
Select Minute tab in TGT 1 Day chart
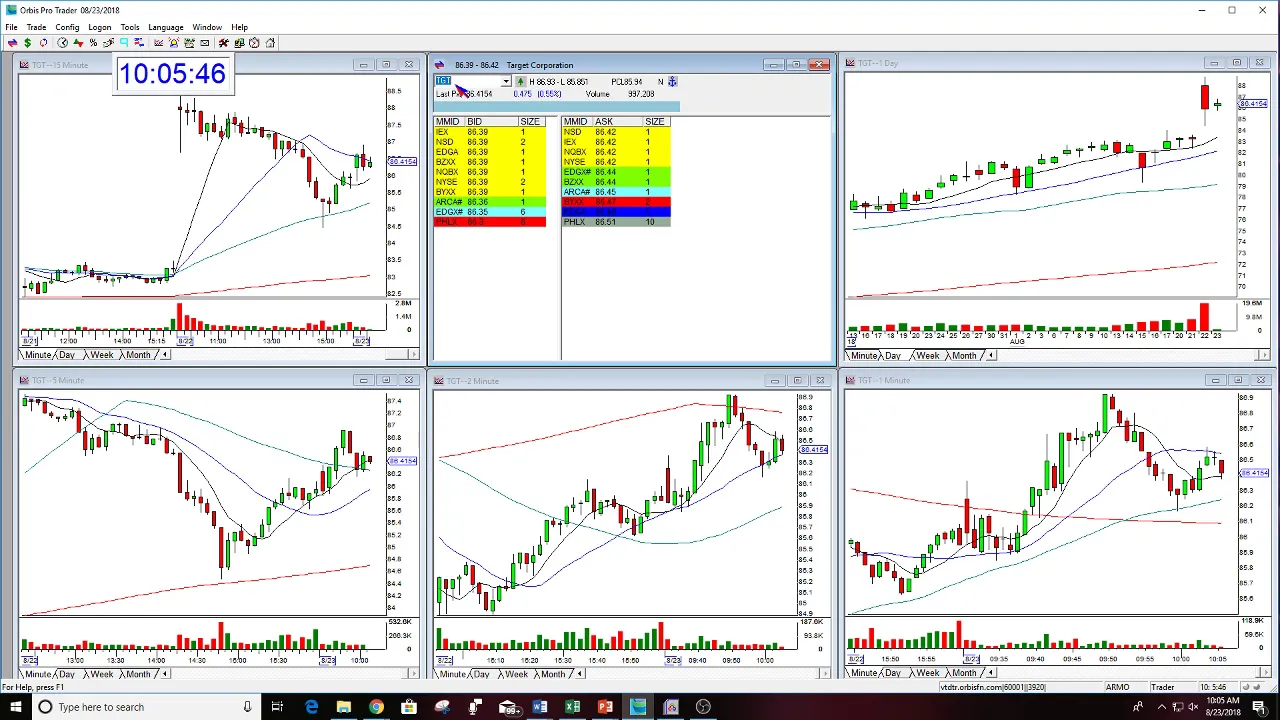point(864,356)
